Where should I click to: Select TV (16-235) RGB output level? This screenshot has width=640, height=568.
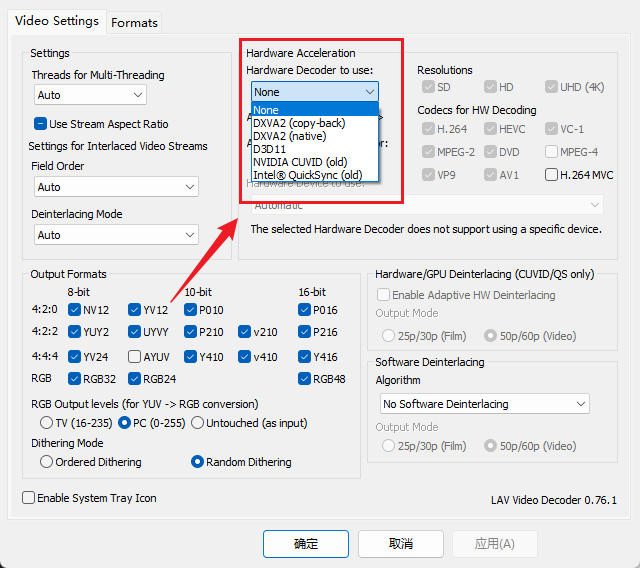coord(47,422)
